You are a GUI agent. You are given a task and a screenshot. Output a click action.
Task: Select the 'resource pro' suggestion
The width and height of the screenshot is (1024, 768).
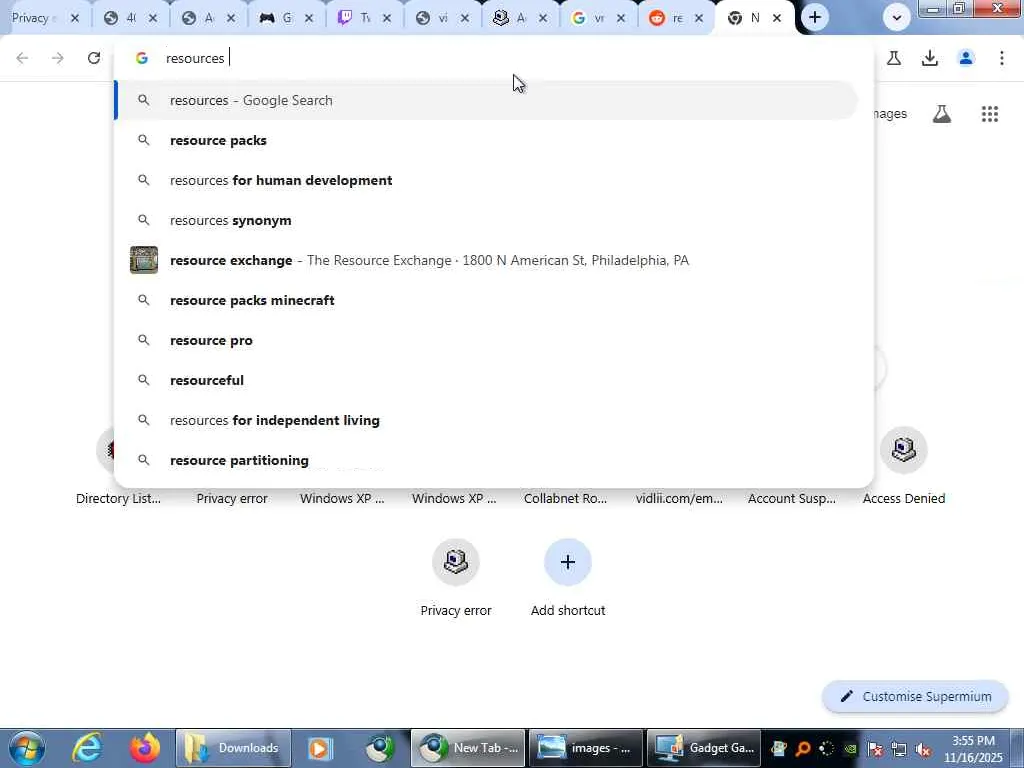487,340
